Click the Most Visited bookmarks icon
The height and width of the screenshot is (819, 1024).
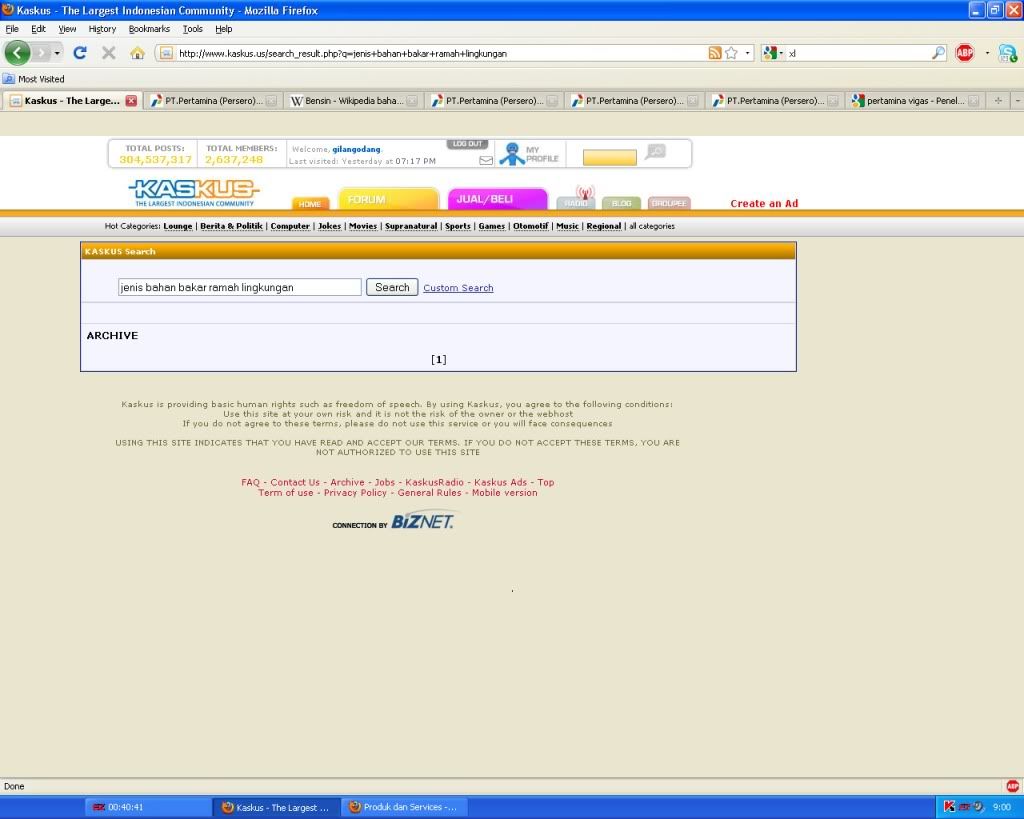(x=8, y=79)
